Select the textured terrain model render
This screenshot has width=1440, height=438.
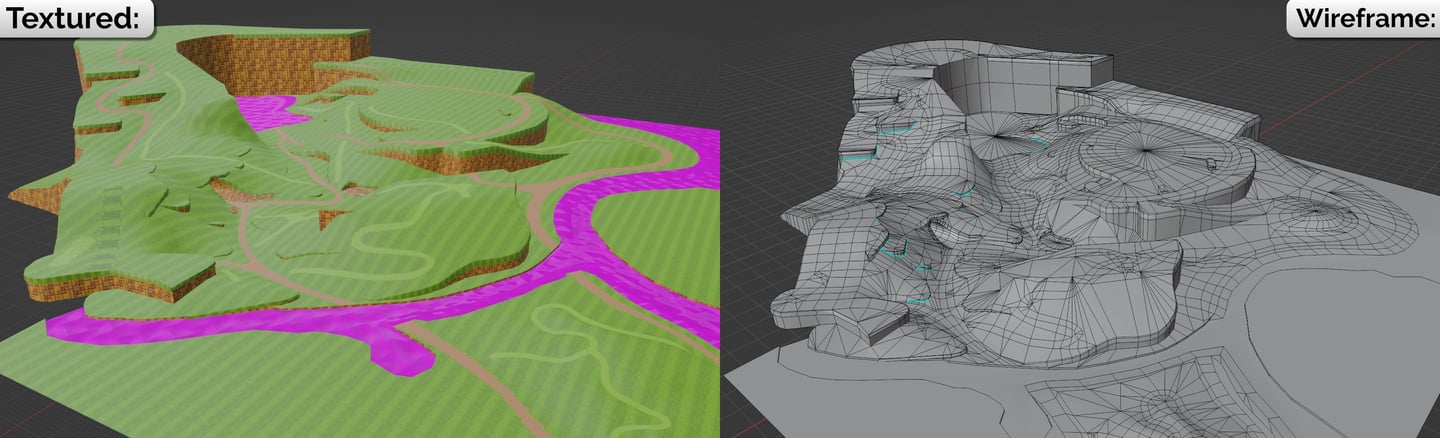(x=360, y=232)
